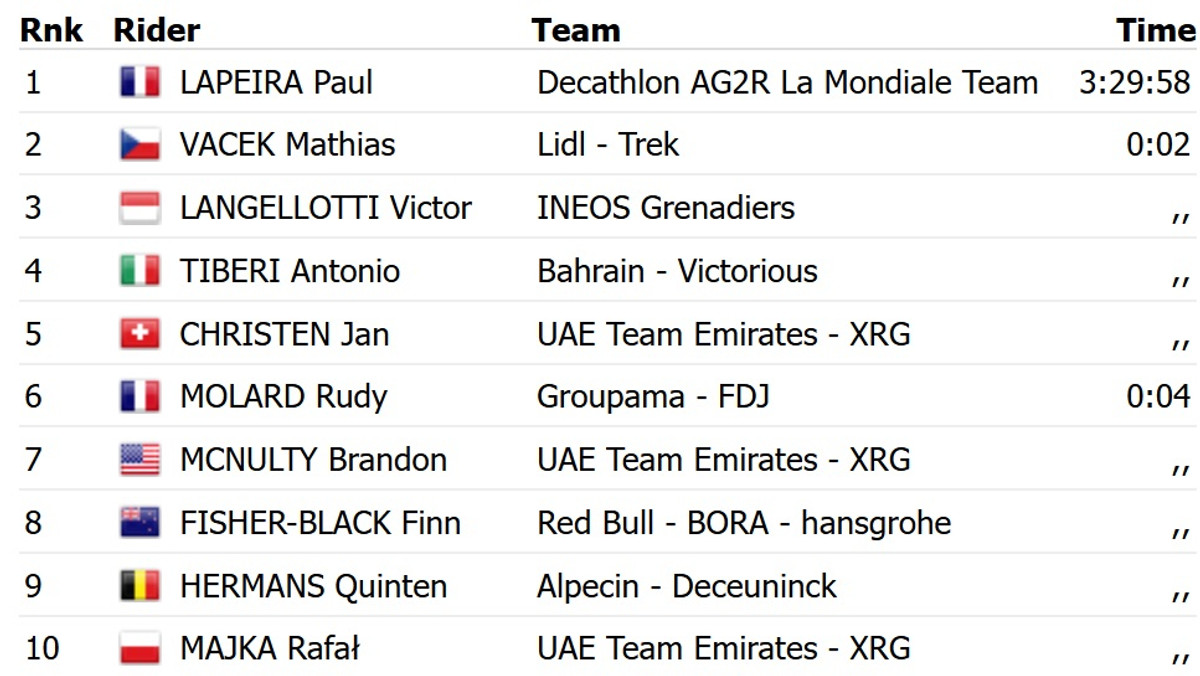Click the Polish flag beside MAJKA Rafał

pyautogui.click(x=139, y=649)
